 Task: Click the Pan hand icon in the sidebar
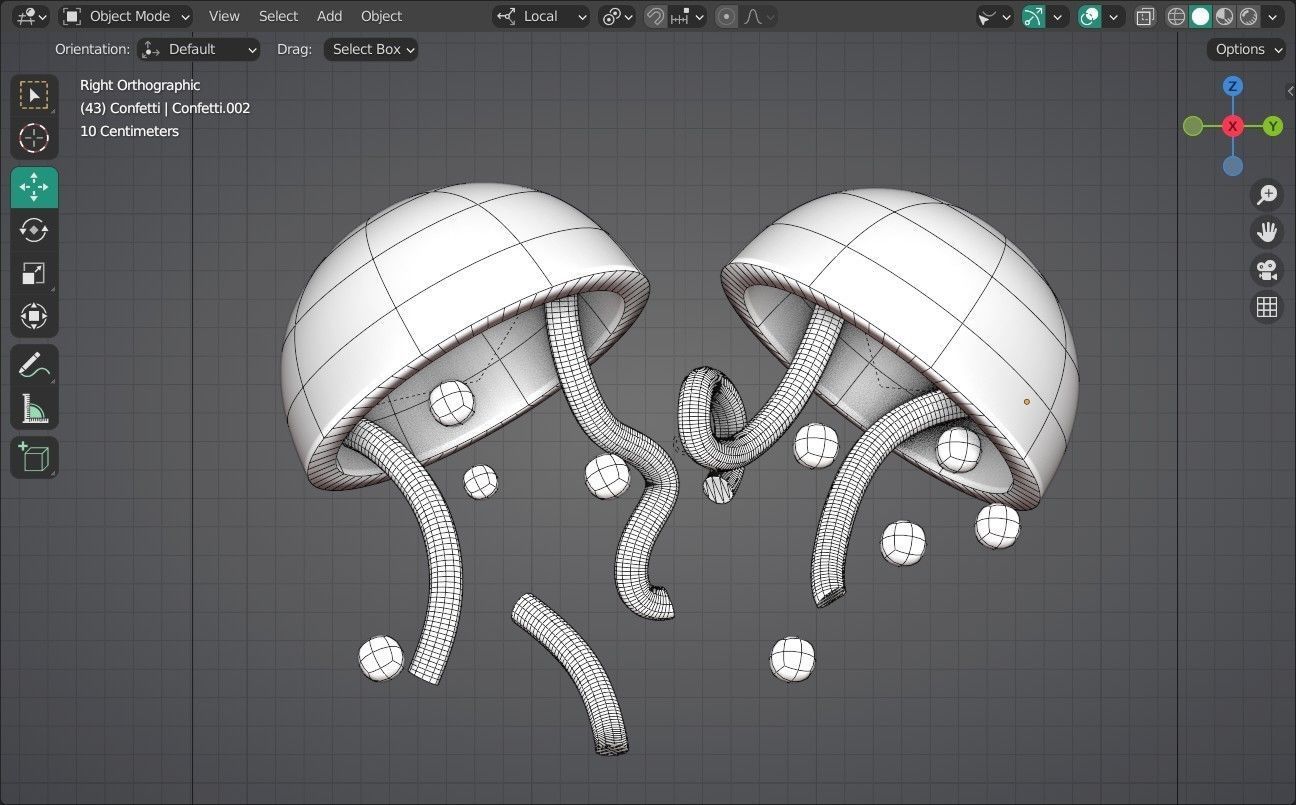click(1267, 231)
